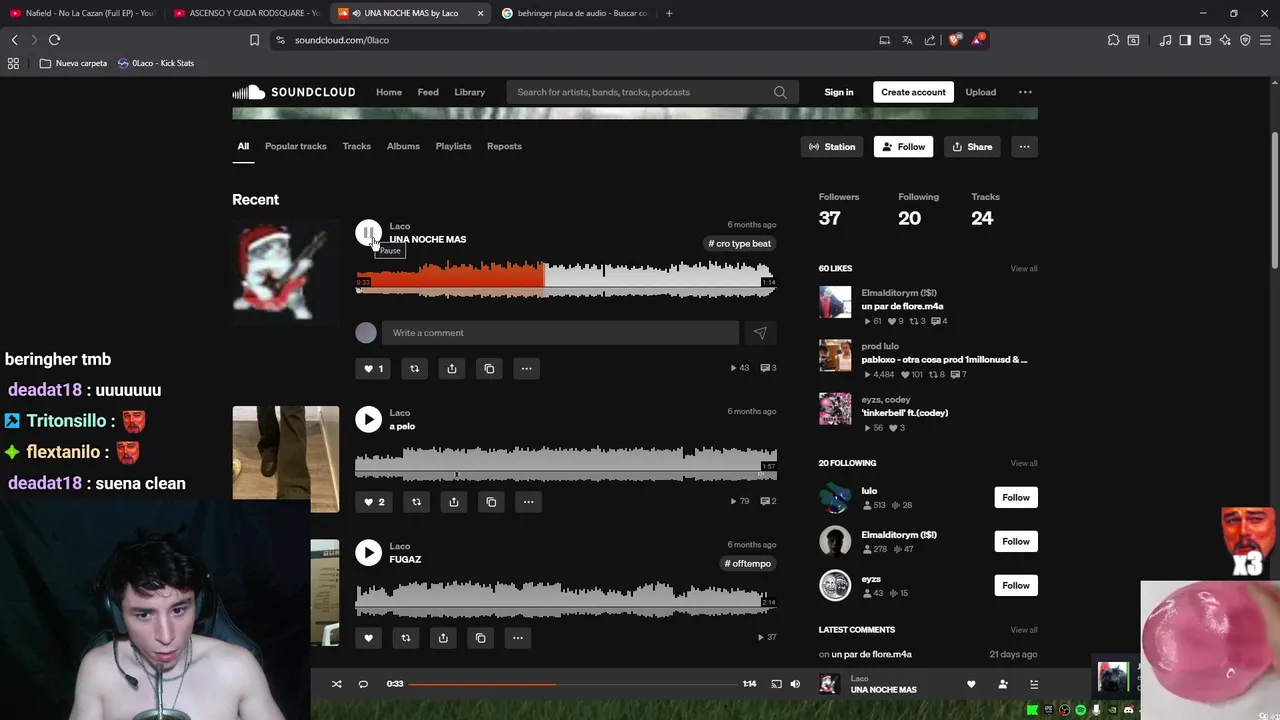Repost the FUGAZ track
This screenshot has height=720, width=1280.
click(406, 638)
